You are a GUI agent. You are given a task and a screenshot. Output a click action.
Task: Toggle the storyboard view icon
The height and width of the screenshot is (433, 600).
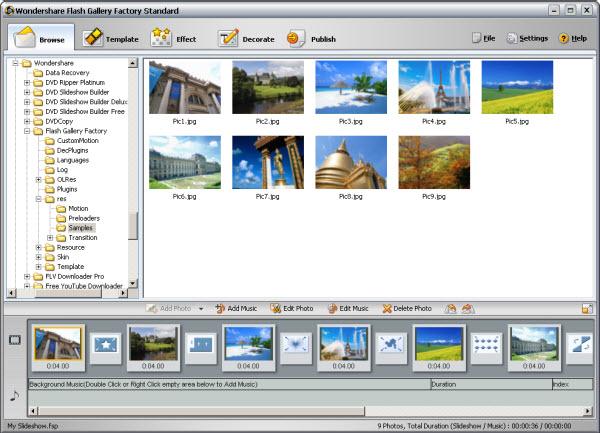pyautogui.click(x=15, y=340)
